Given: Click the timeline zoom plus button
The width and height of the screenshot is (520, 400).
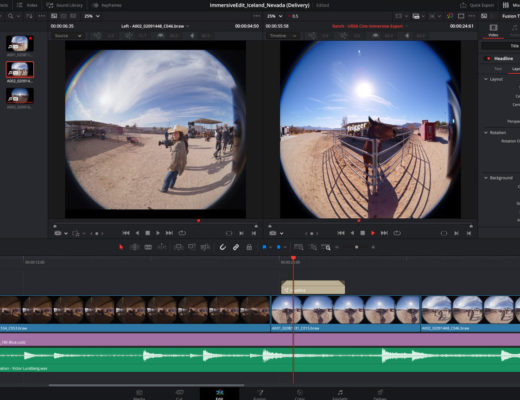Looking at the screenshot, I should (373, 247).
